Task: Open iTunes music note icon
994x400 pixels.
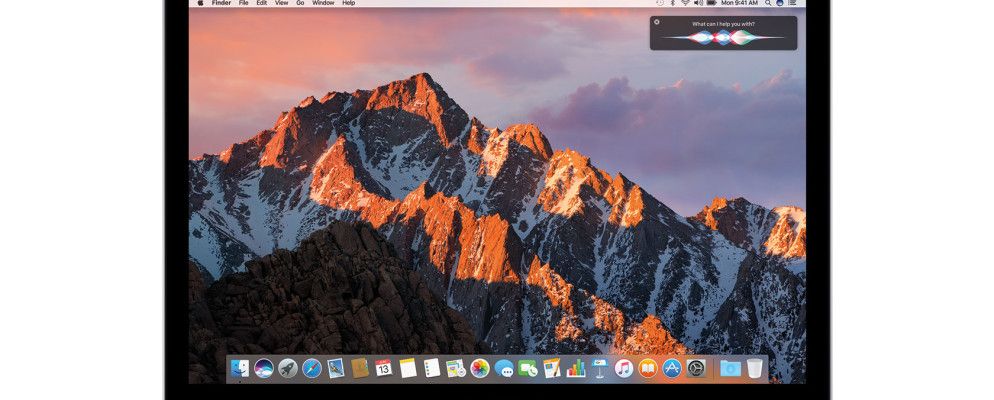Action: click(624, 368)
